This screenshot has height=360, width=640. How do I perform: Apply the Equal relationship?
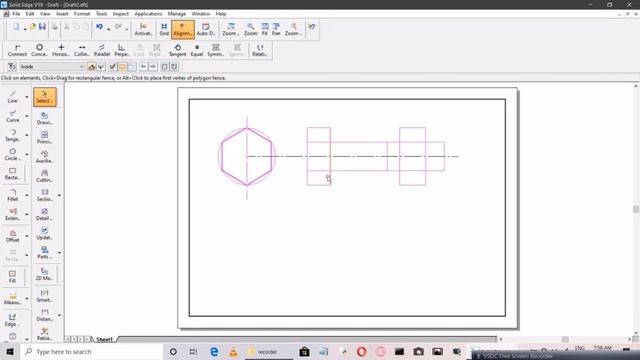pos(197,50)
